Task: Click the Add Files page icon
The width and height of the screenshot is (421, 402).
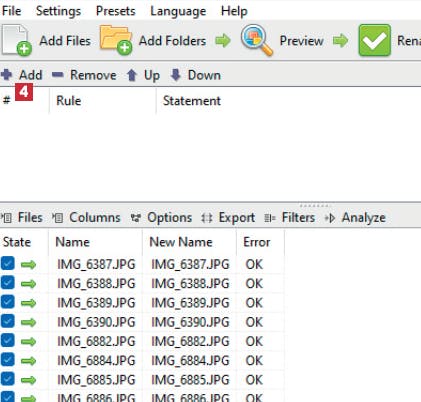Action: coord(17,40)
